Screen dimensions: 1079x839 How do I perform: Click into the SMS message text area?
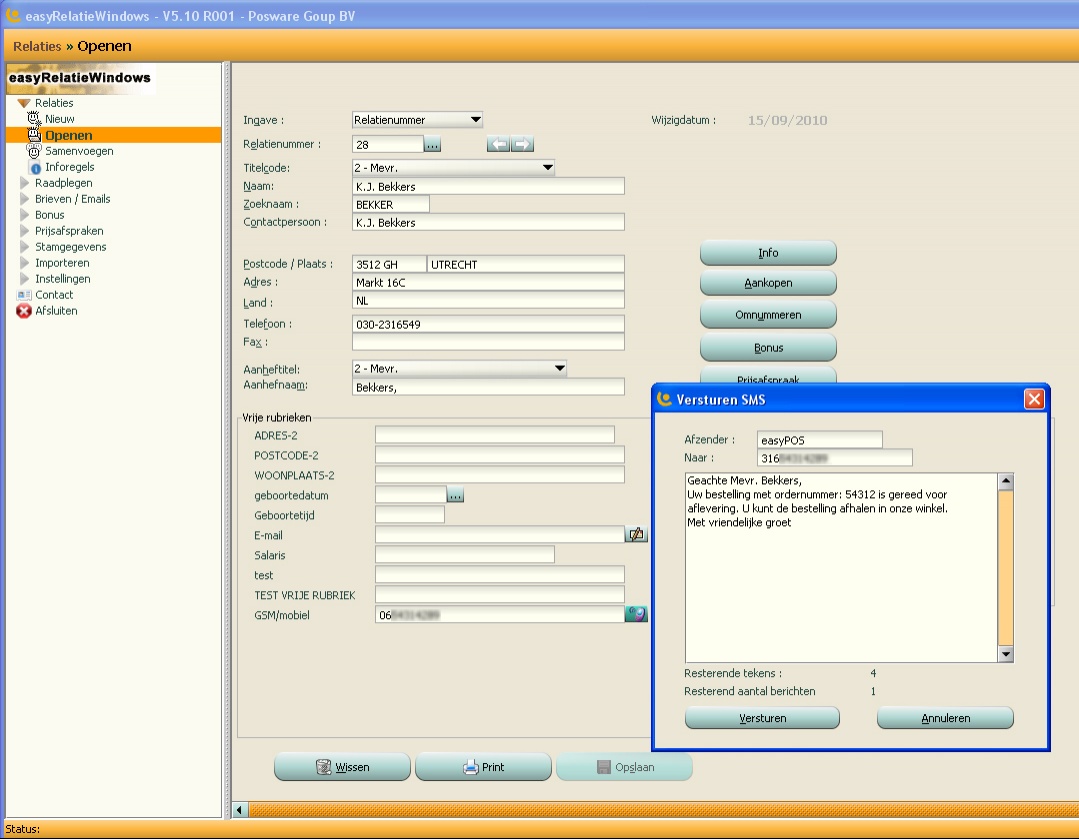point(841,567)
